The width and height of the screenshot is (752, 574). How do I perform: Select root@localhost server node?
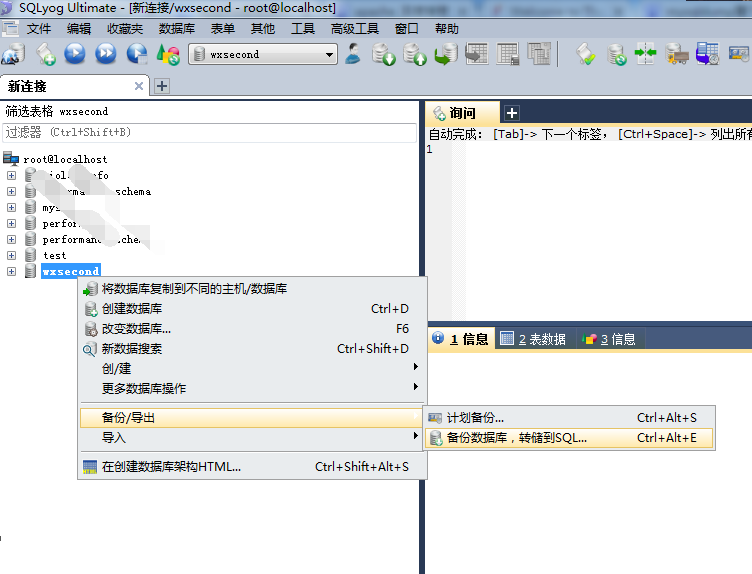tap(65, 159)
